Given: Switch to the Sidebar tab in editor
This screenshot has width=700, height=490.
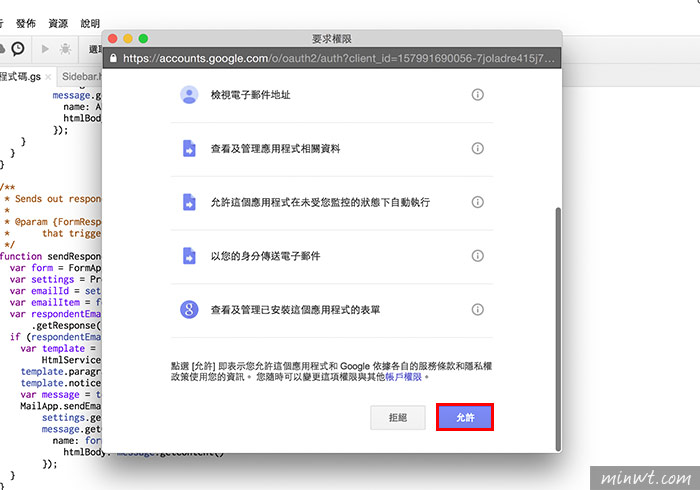Looking at the screenshot, I should point(81,77).
